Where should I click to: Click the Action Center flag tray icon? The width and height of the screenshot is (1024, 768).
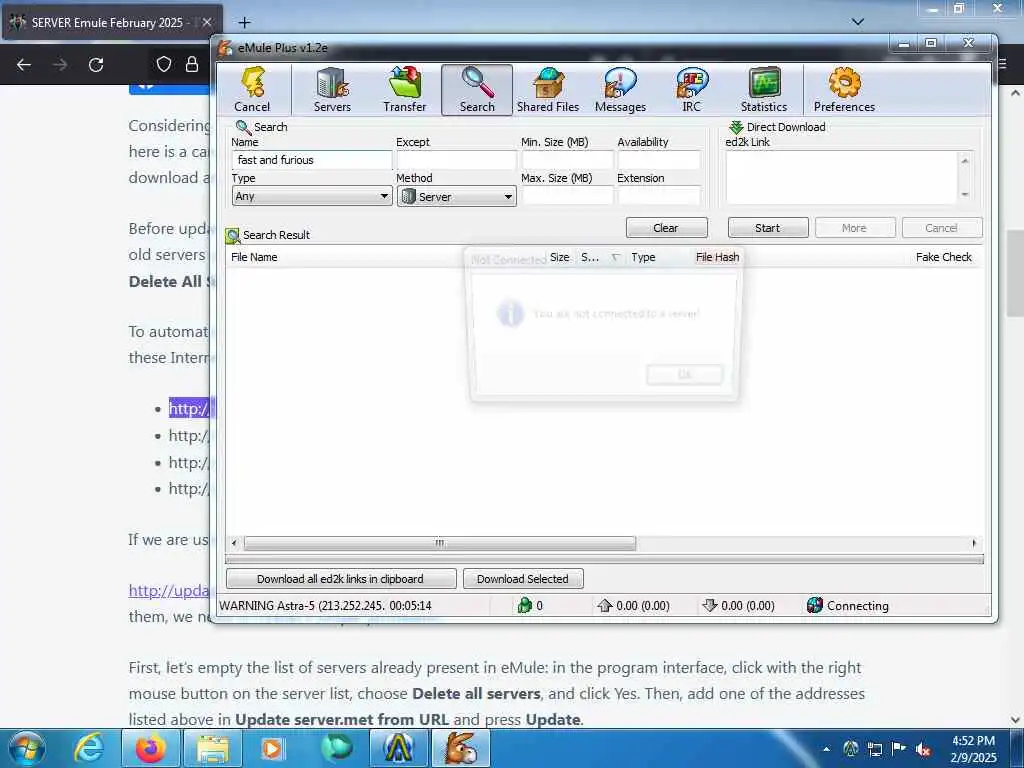click(x=899, y=749)
